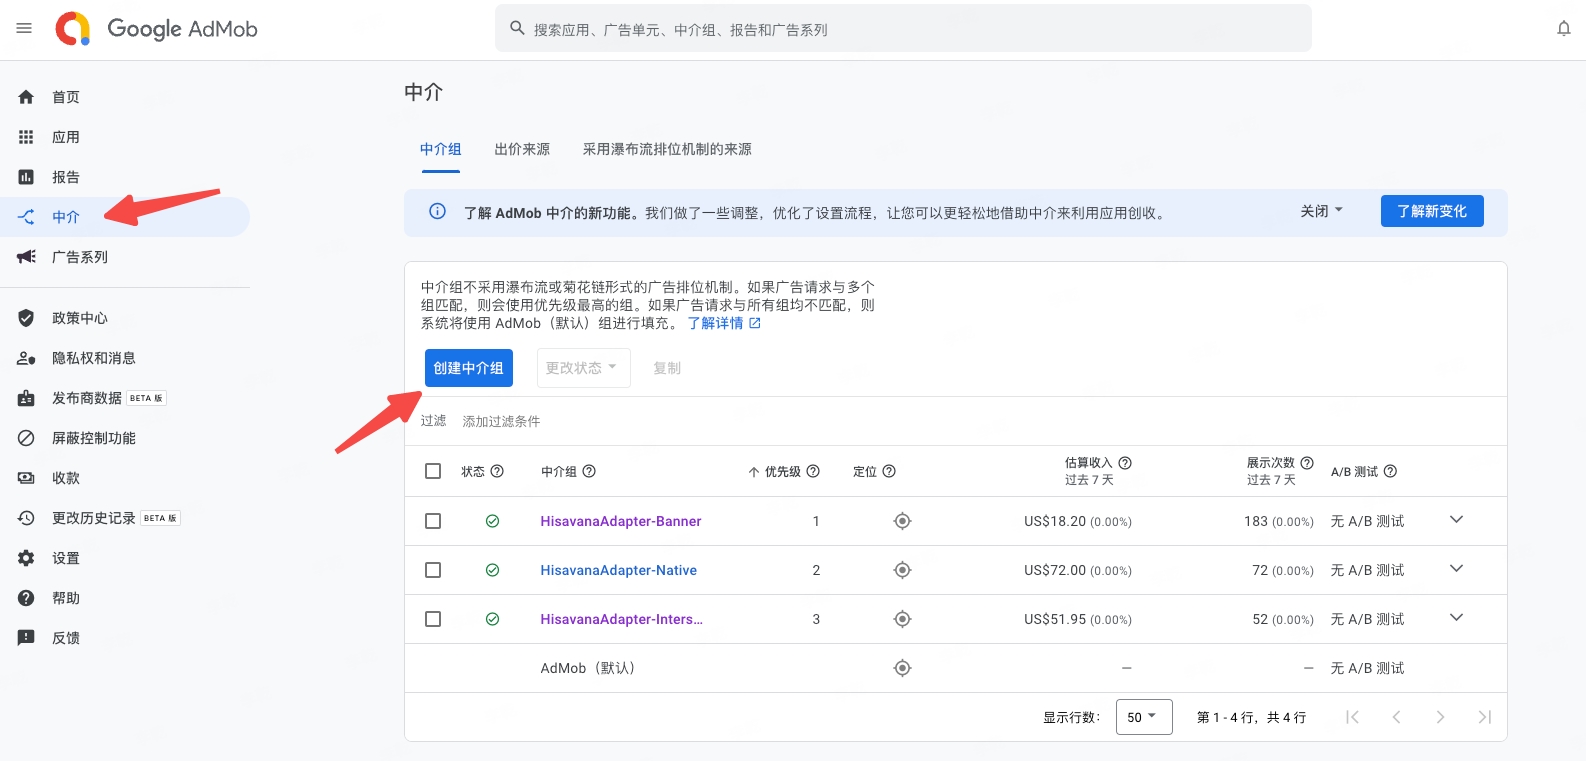This screenshot has height=761, width=1586.
Task: Click help icon next to 定位 column
Action: pos(889,471)
